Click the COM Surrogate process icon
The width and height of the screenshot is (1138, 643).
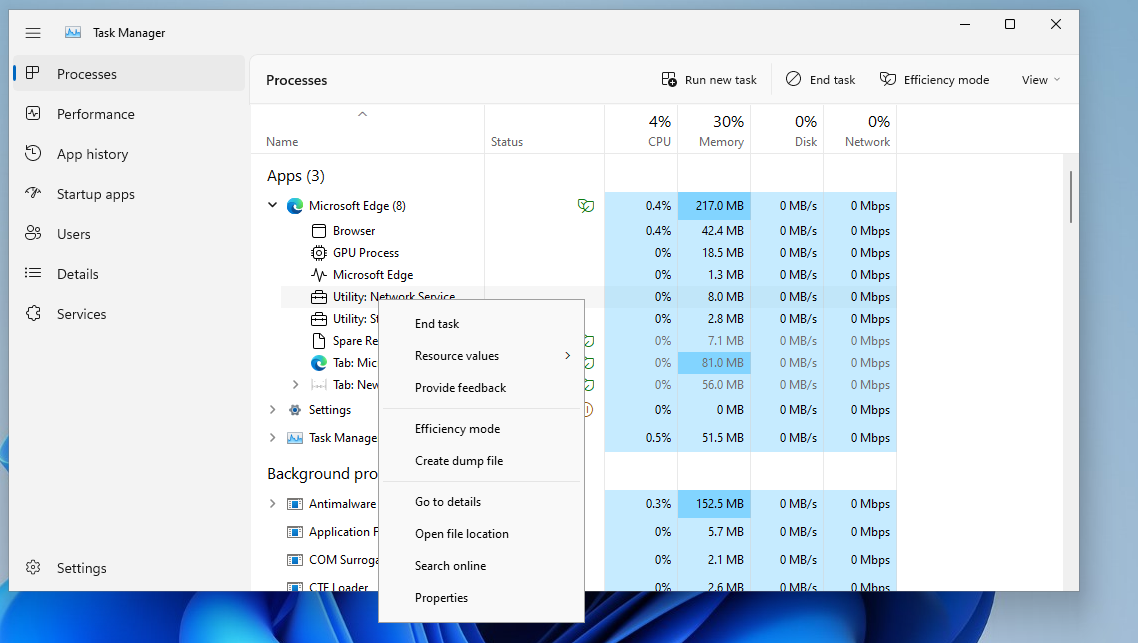point(295,560)
